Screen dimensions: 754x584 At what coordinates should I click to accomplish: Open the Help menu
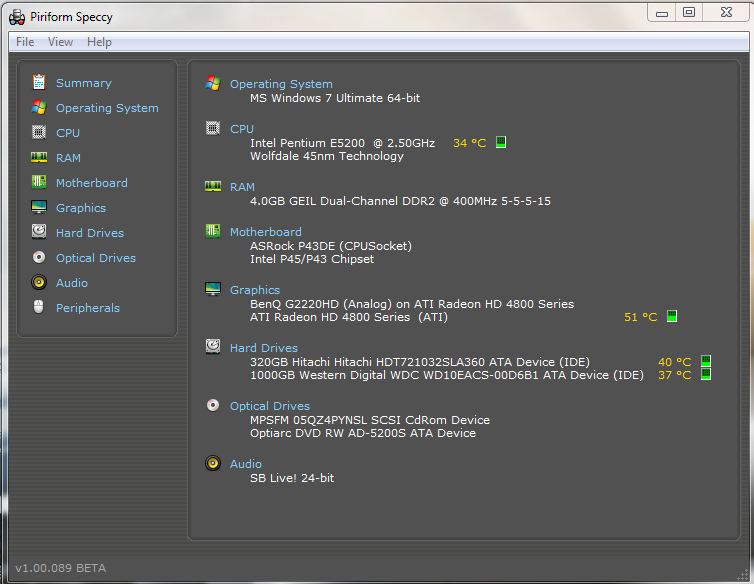point(99,42)
